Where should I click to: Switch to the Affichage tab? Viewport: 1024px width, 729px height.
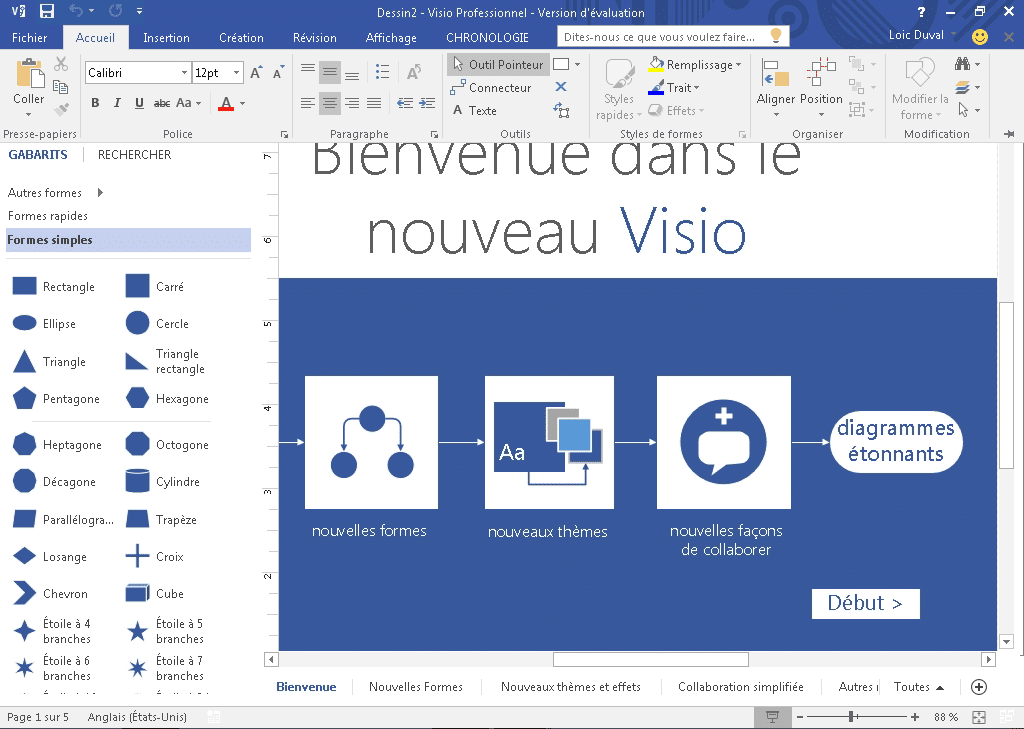tap(391, 38)
